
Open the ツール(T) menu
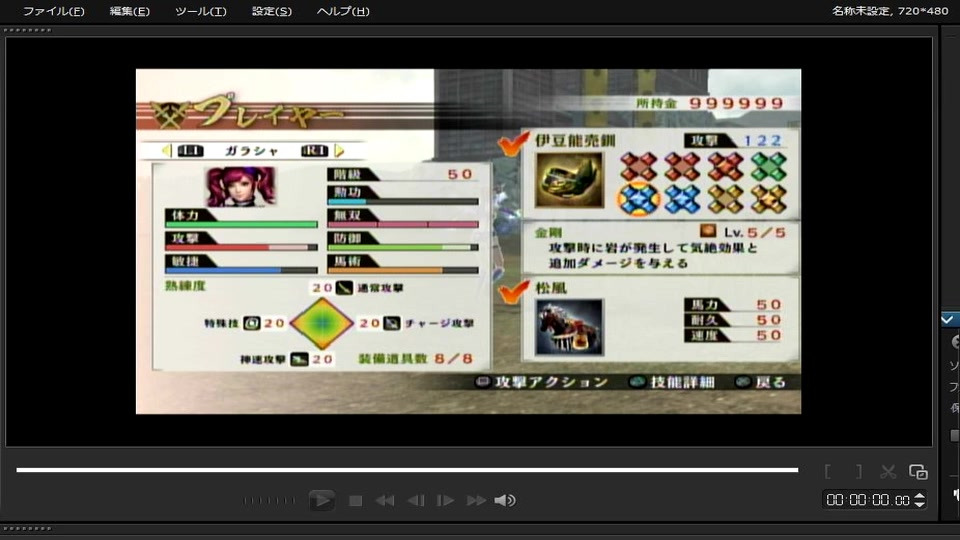pos(200,11)
